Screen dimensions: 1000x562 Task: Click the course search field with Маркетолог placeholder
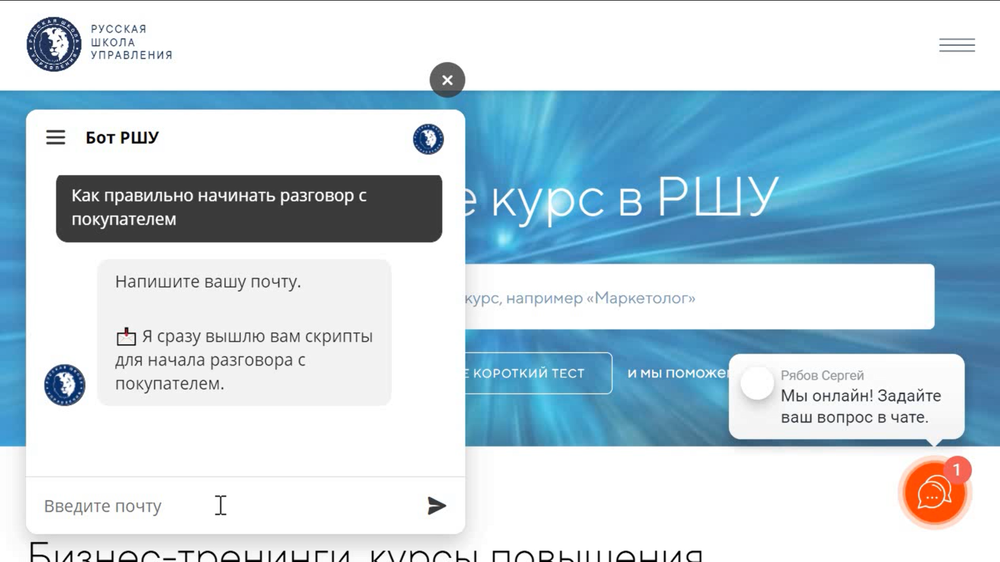point(700,297)
